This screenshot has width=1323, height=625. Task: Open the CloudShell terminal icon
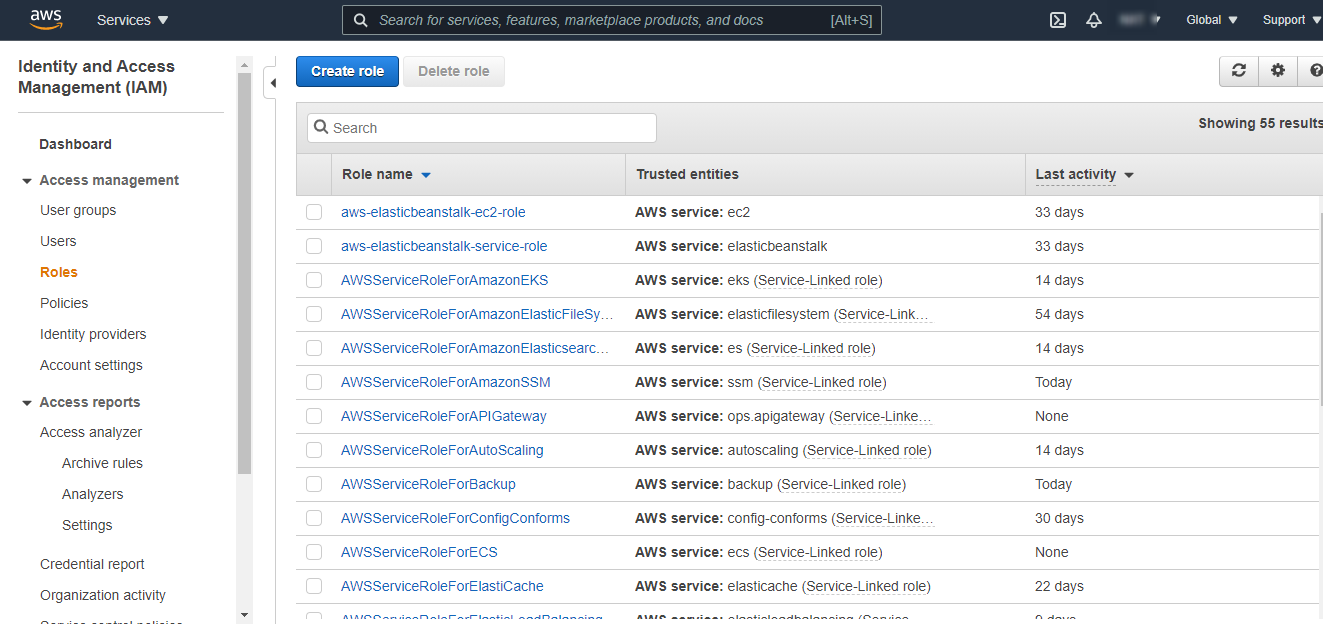1057,20
